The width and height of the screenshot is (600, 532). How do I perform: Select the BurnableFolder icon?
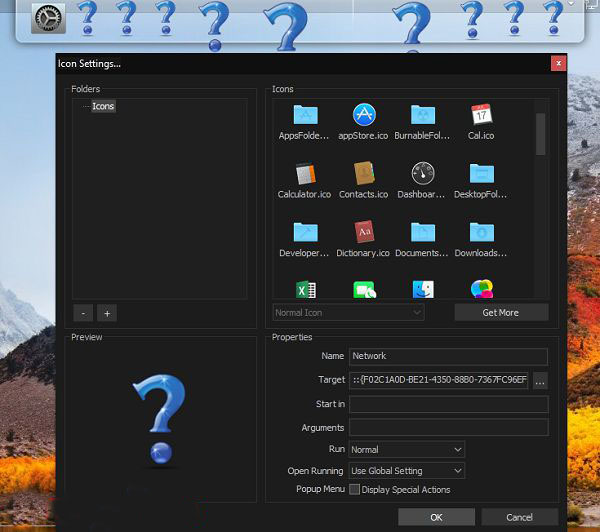[422, 115]
